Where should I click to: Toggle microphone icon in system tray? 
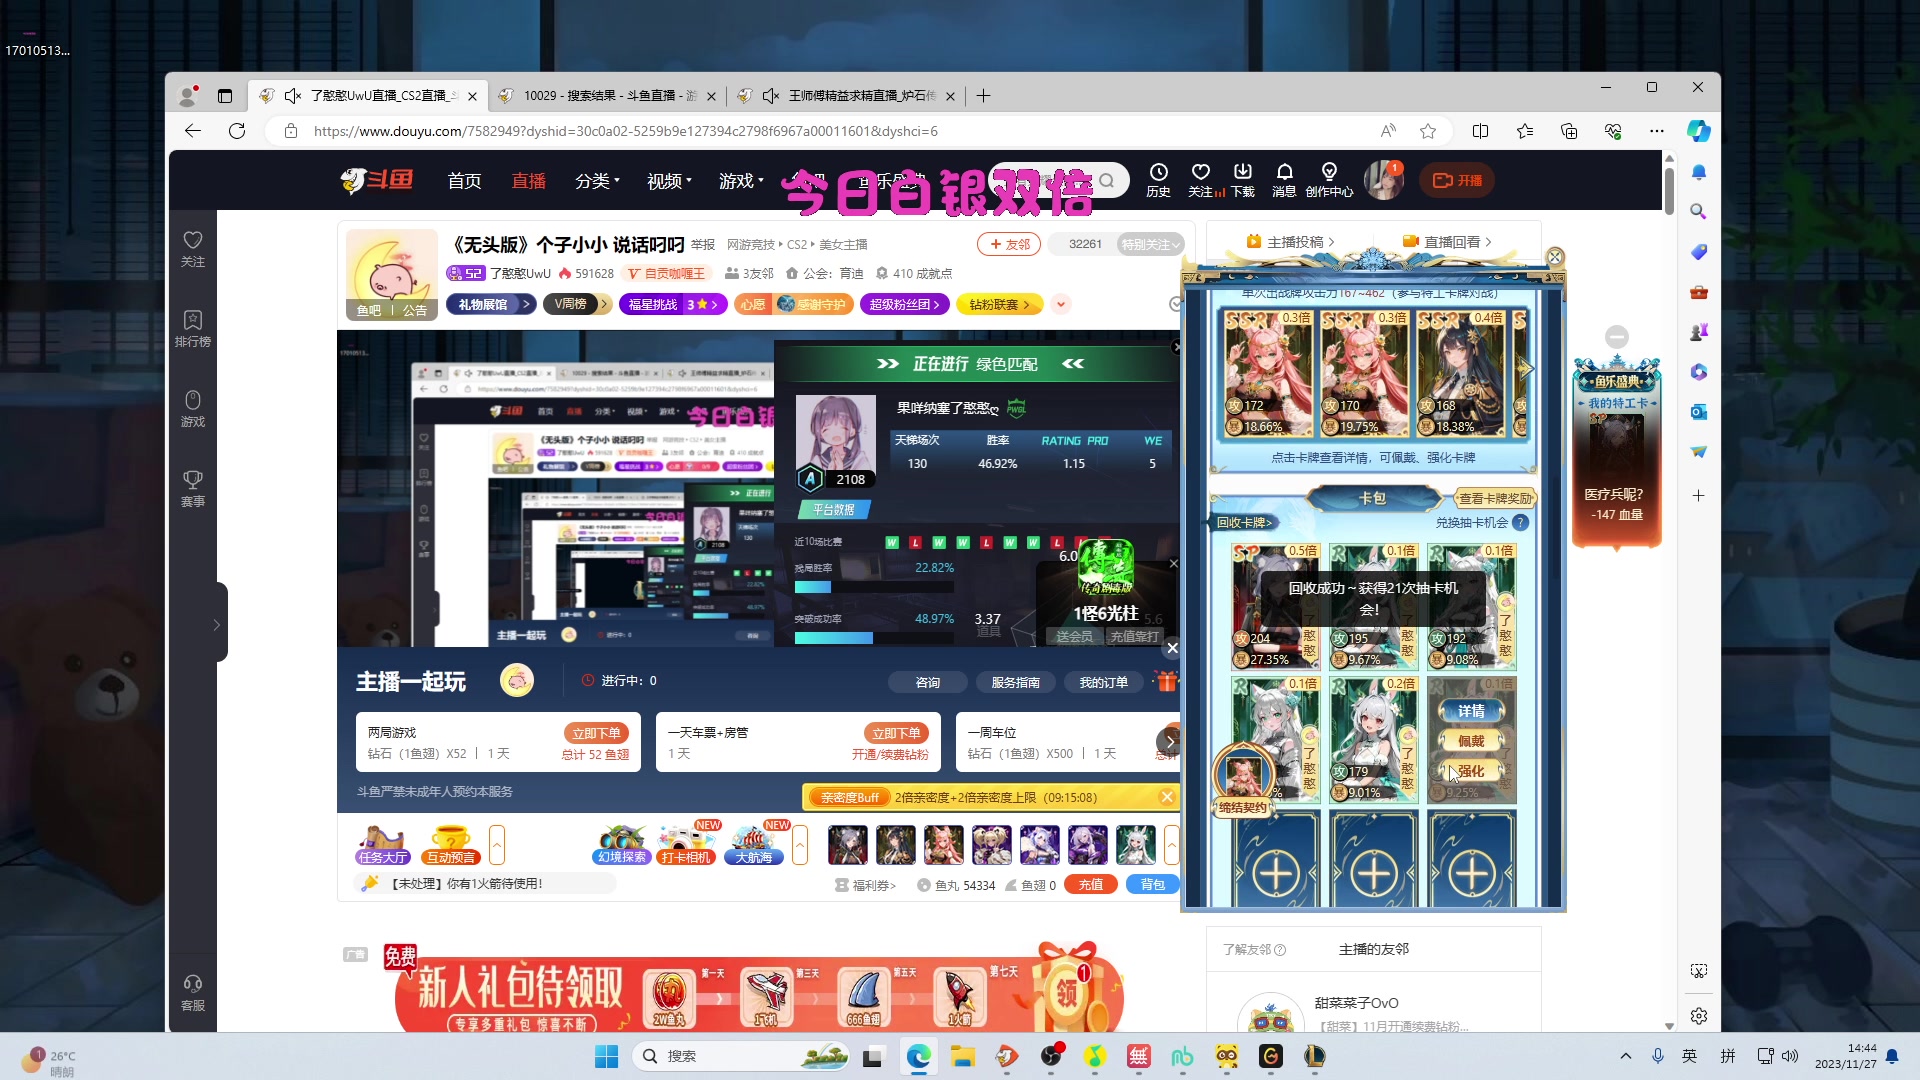coord(1657,1056)
